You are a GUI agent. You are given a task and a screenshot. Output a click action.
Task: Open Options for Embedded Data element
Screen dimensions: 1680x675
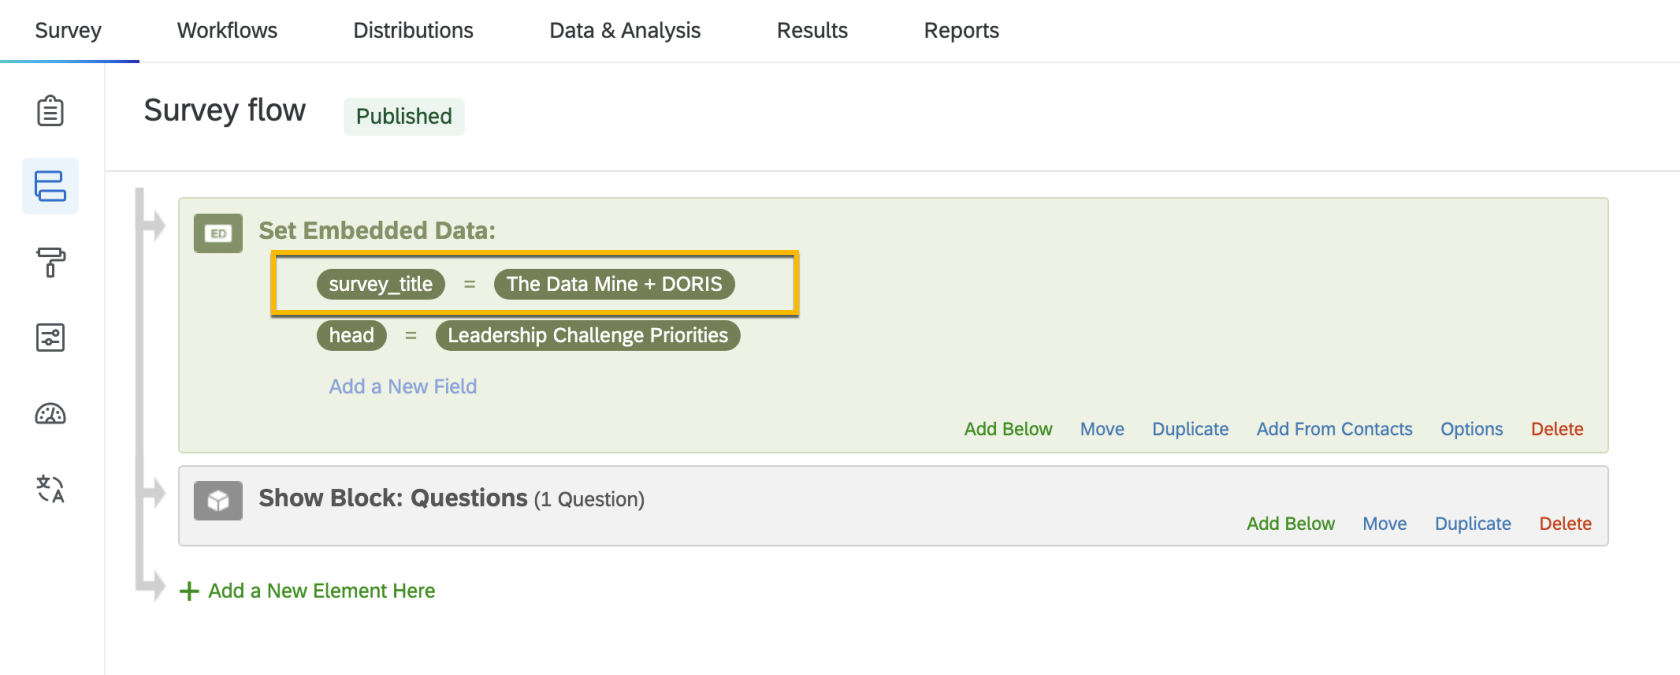tap(1471, 429)
